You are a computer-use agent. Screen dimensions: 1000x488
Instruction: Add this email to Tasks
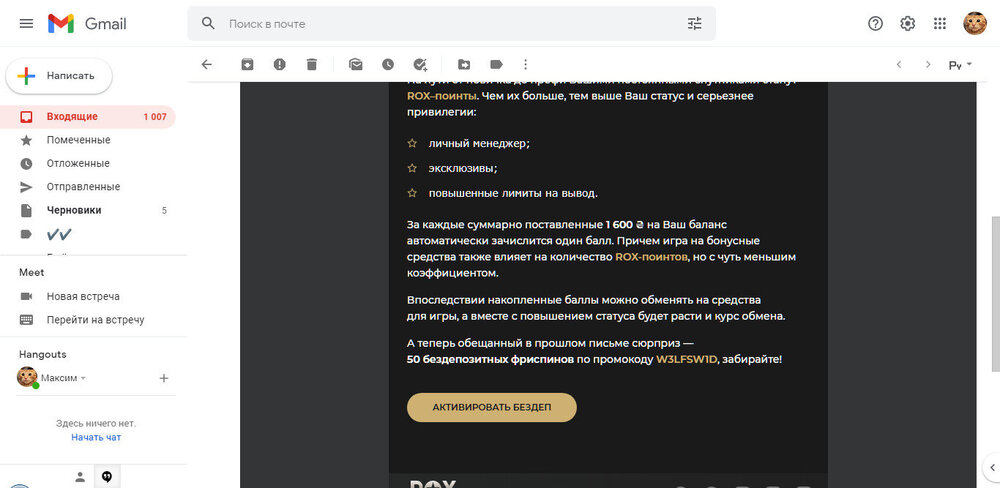click(420, 64)
